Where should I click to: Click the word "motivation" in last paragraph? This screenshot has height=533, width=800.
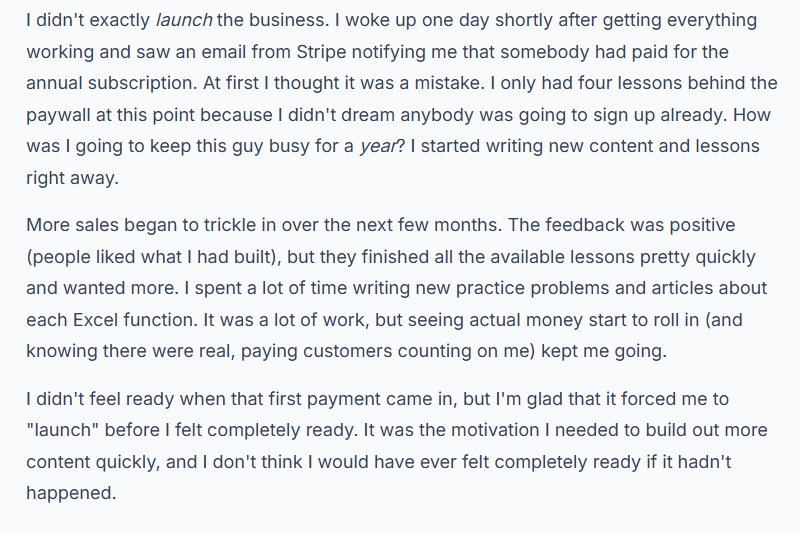pyautogui.click(x=495, y=430)
